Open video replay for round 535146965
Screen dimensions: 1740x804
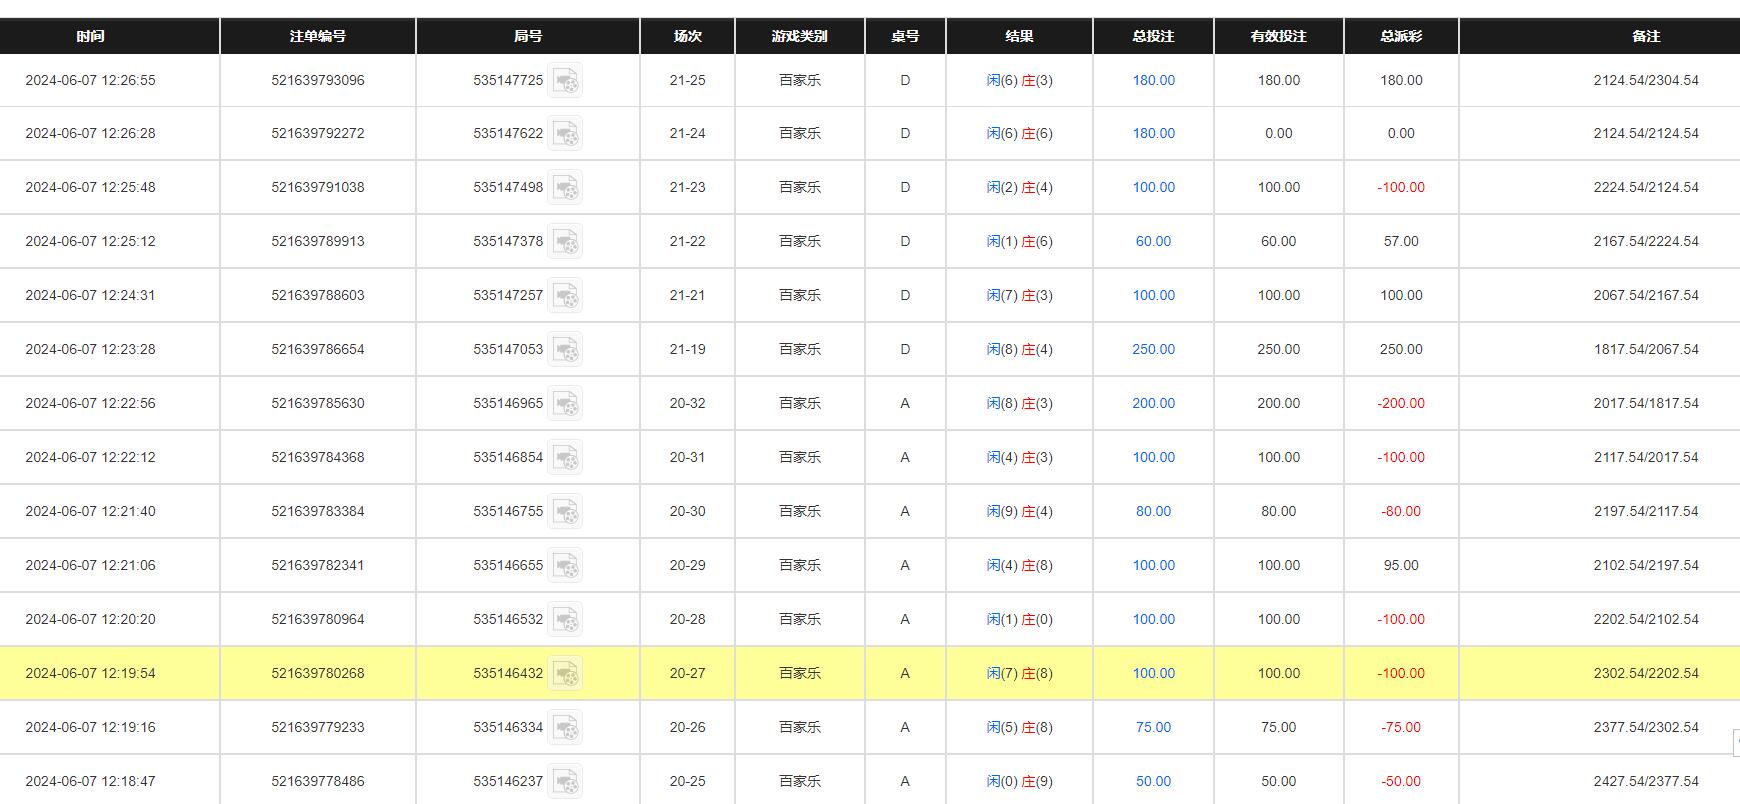566,404
